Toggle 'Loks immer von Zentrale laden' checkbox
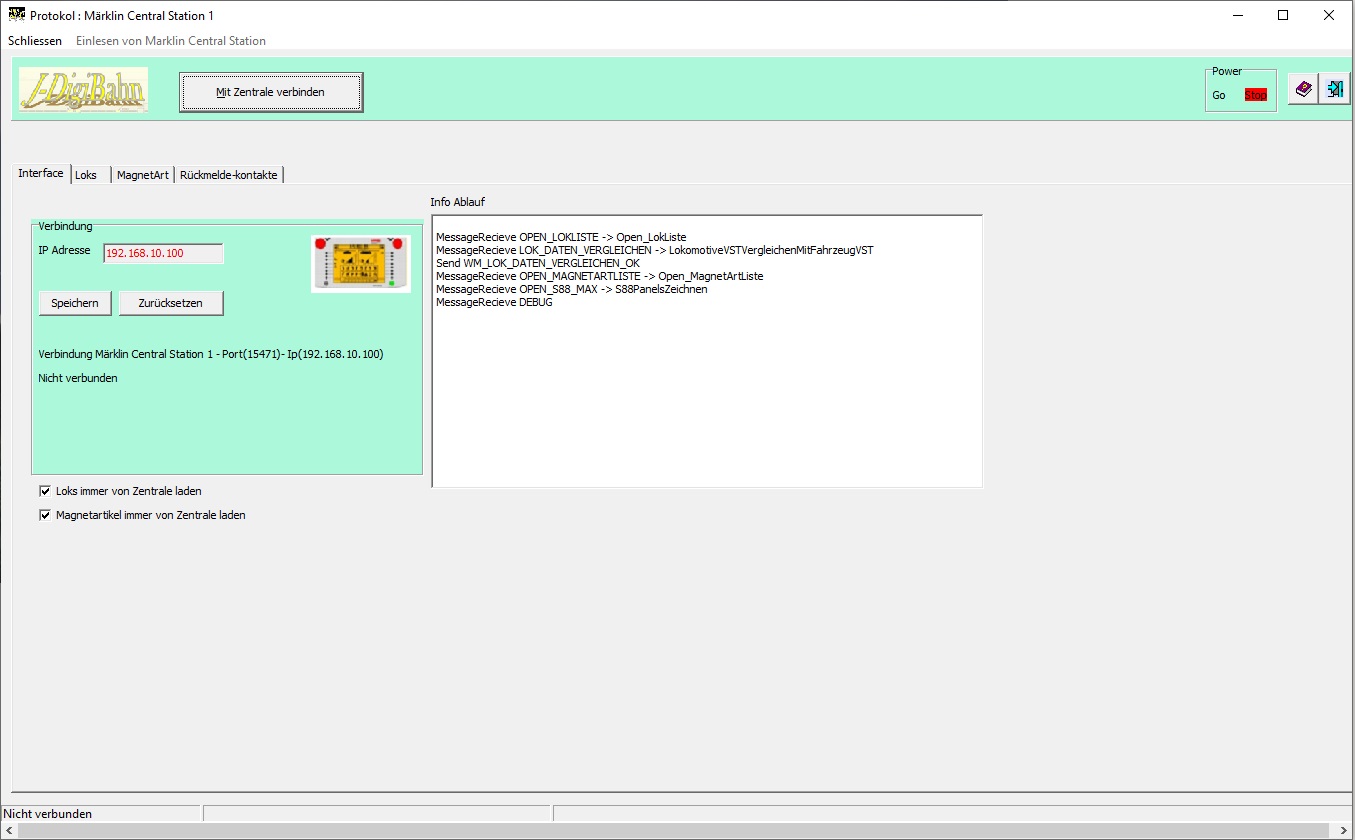 click(45, 491)
